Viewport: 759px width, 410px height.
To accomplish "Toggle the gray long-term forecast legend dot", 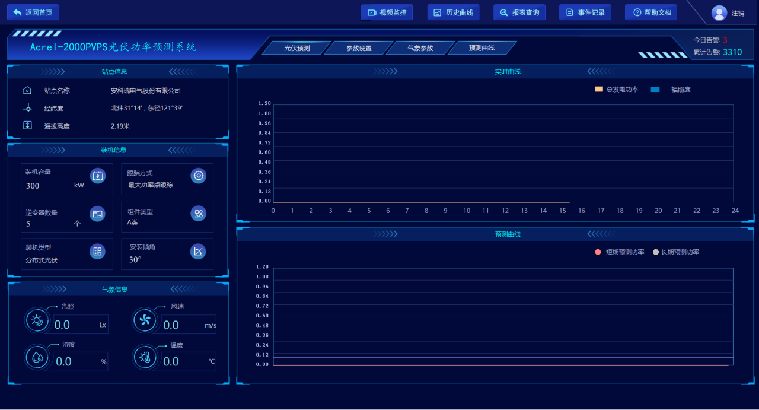I will pyautogui.click(x=656, y=252).
